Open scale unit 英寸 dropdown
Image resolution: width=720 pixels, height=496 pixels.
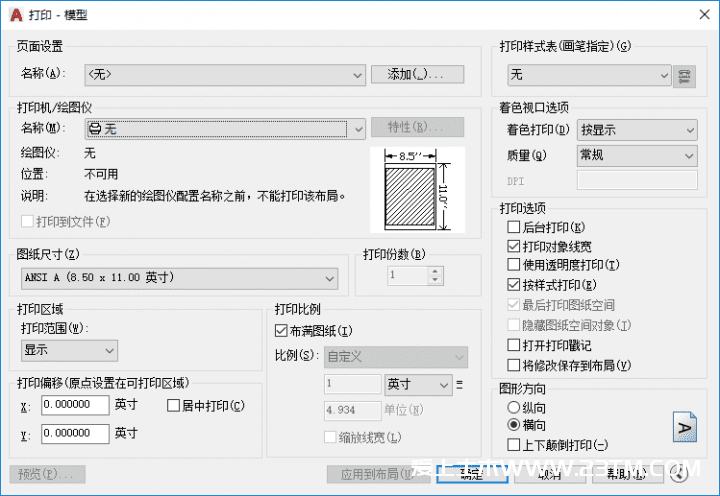pos(418,385)
